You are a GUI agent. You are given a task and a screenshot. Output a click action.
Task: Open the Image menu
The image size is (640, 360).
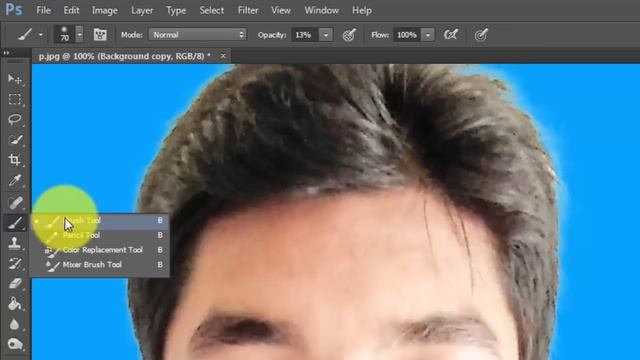pos(104,10)
